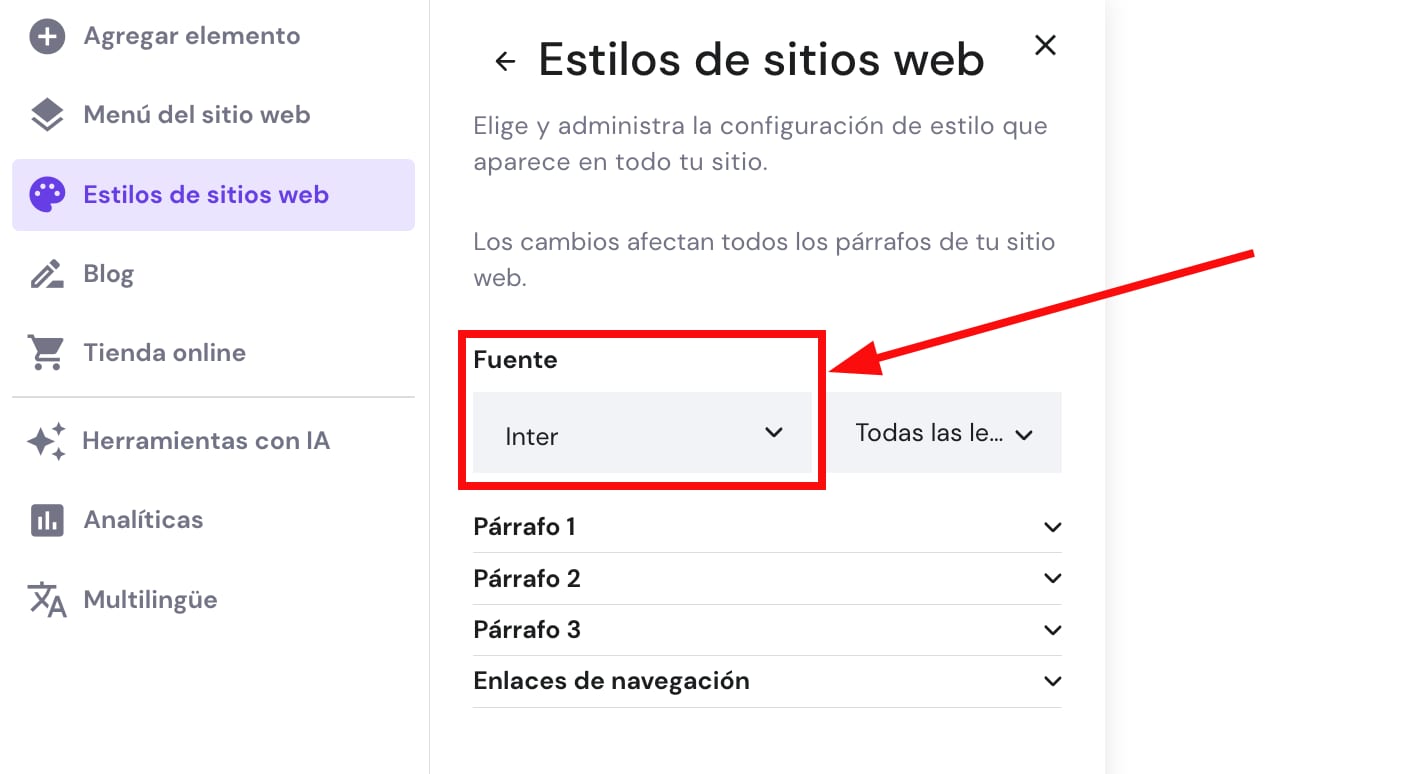Click the Estilos de sitios web palette icon
The height and width of the screenshot is (774, 1406).
point(46,194)
